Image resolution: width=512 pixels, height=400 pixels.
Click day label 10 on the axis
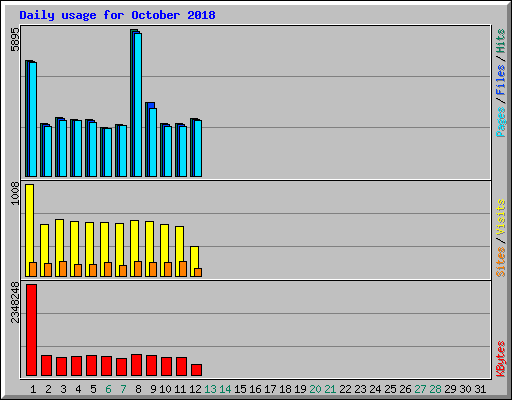click(x=165, y=389)
